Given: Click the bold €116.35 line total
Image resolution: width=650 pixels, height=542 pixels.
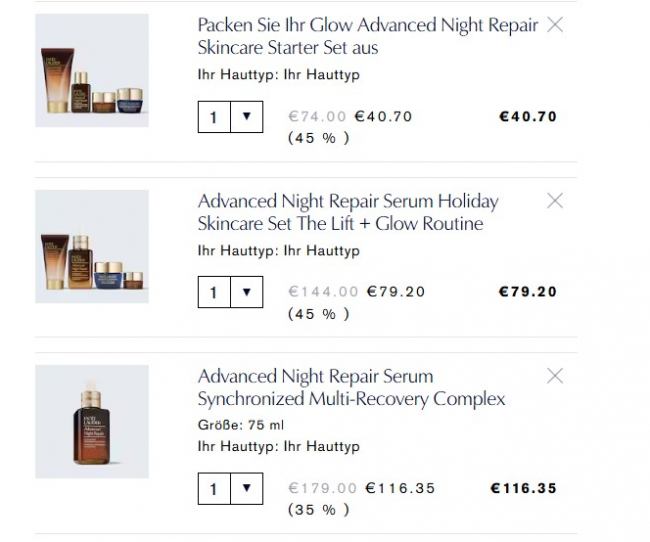Looking at the screenshot, I should (523, 489).
